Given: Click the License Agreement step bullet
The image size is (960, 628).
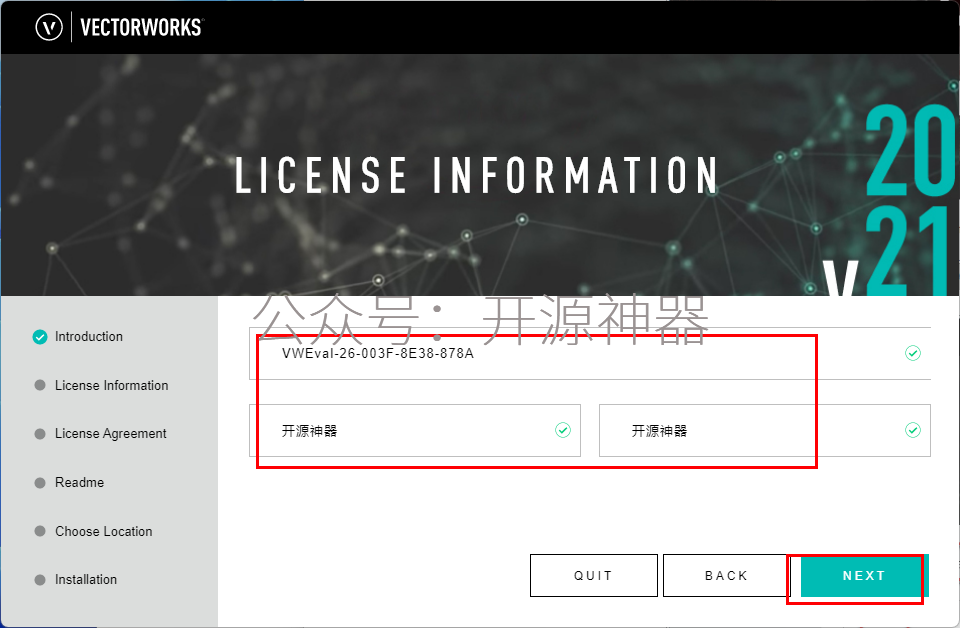Looking at the screenshot, I should [x=40, y=434].
